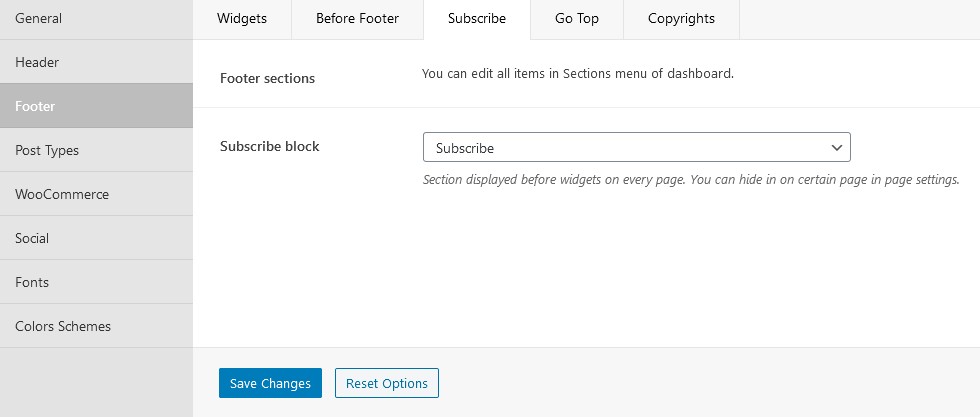Switch to the Widgets tab
This screenshot has width=980, height=417.
242,19
